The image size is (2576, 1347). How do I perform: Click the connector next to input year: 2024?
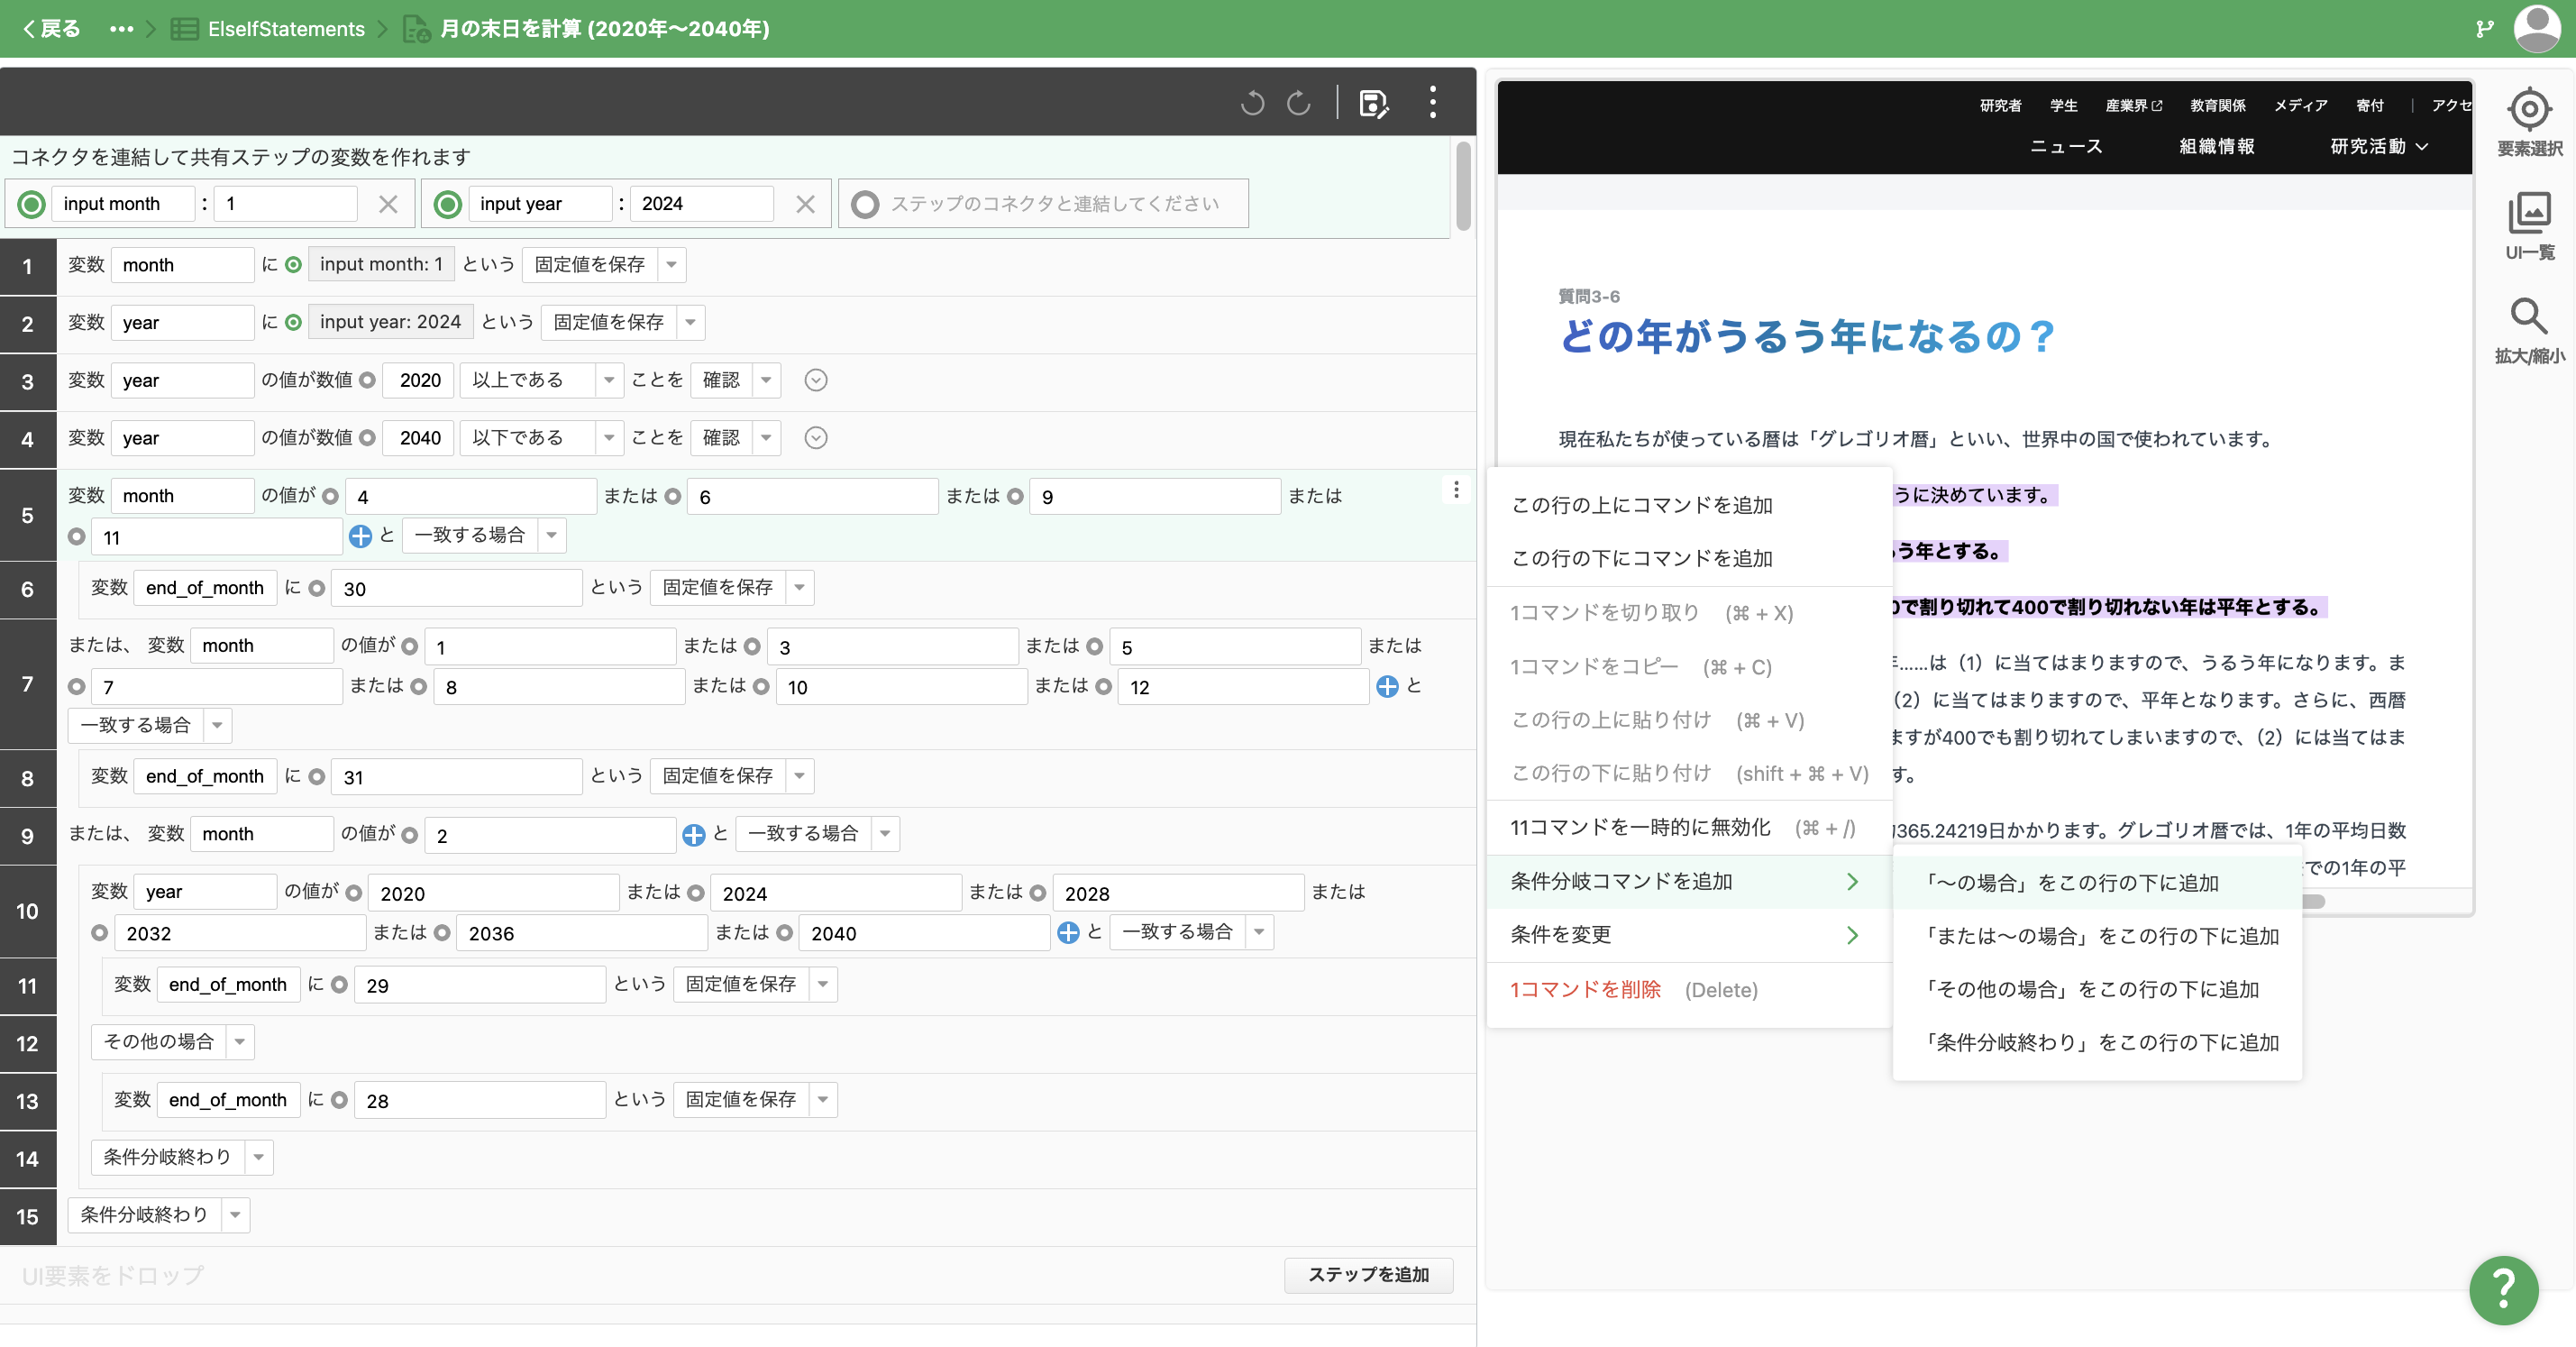(x=293, y=323)
